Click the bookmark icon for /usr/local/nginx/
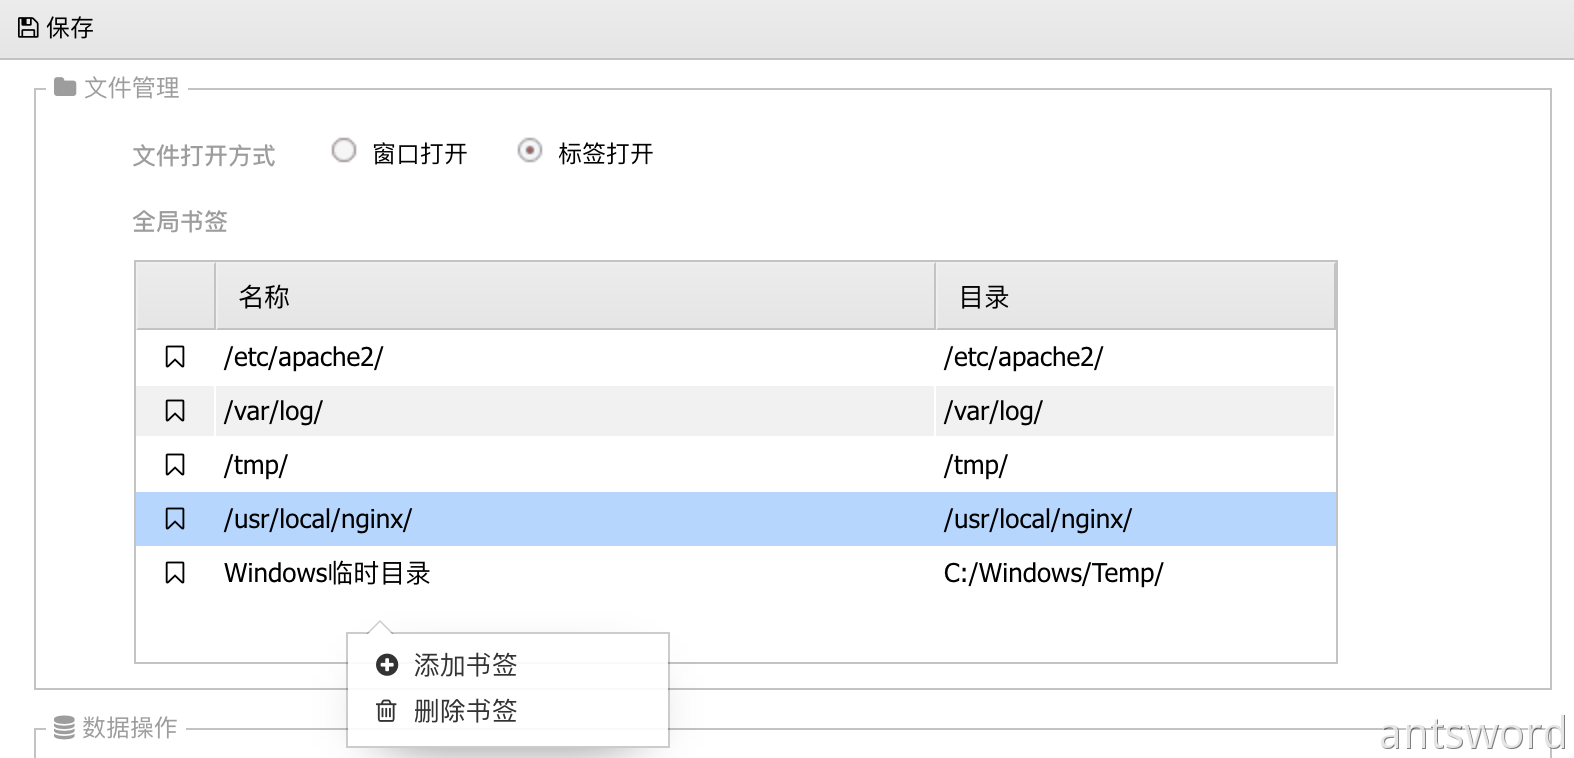Image resolution: width=1574 pixels, height=758 pixels. pos(175,519)
